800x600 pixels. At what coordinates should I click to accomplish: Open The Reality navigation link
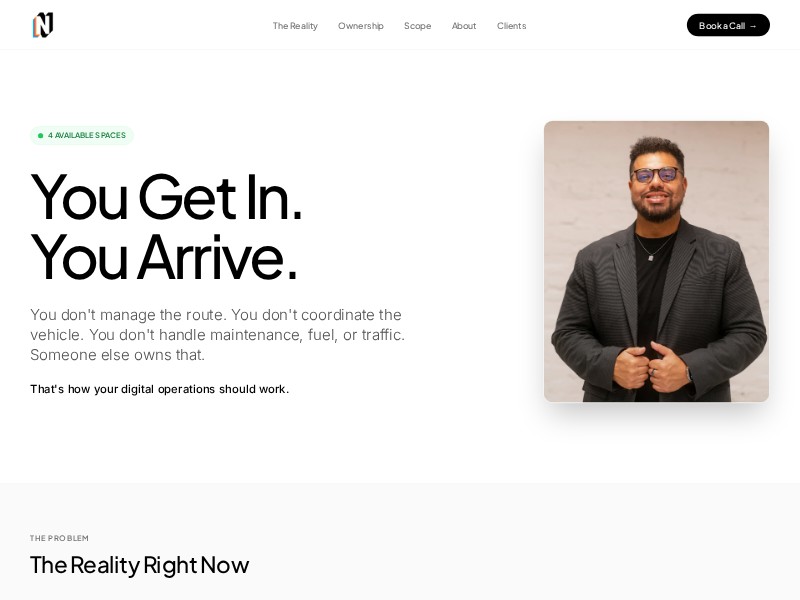click(295, 26)
